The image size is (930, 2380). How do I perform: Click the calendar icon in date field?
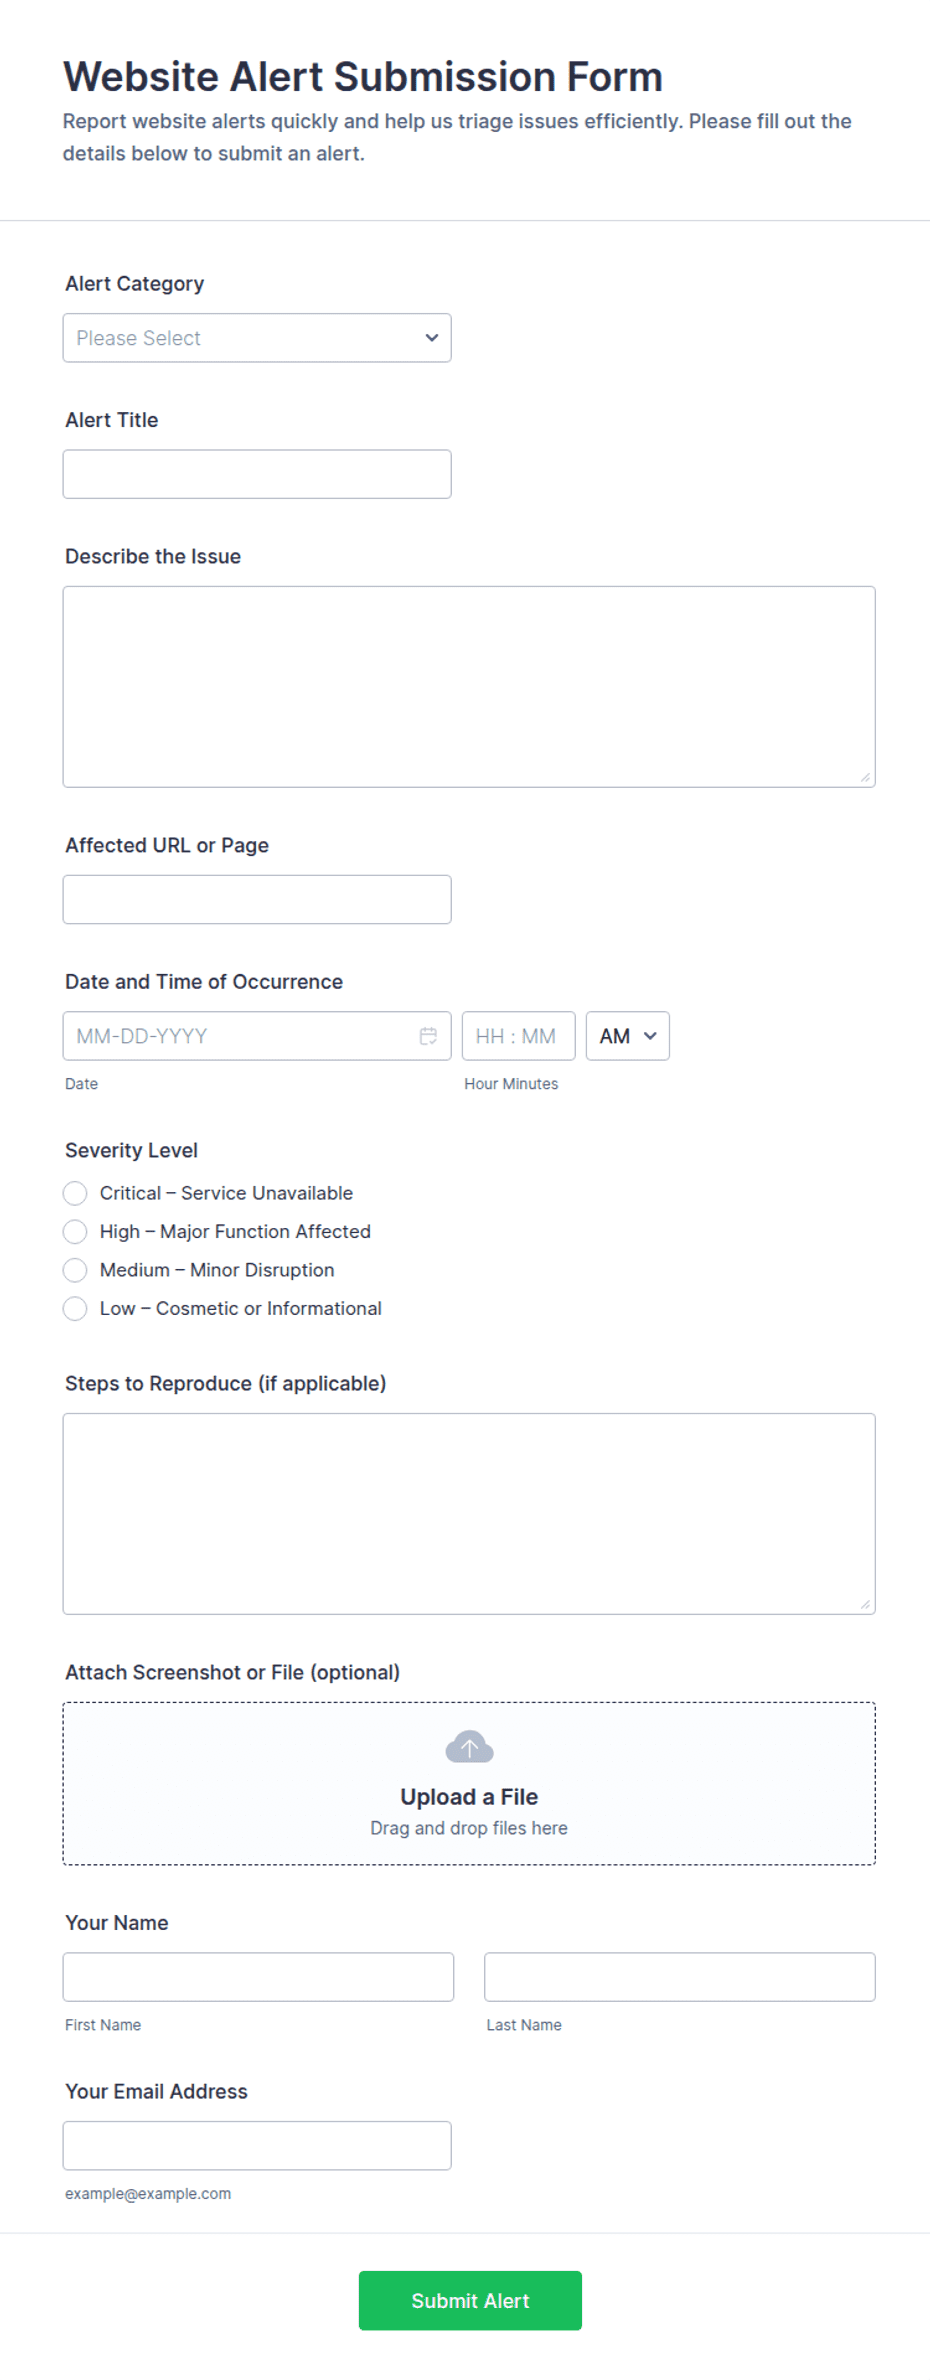point(428,1036)
